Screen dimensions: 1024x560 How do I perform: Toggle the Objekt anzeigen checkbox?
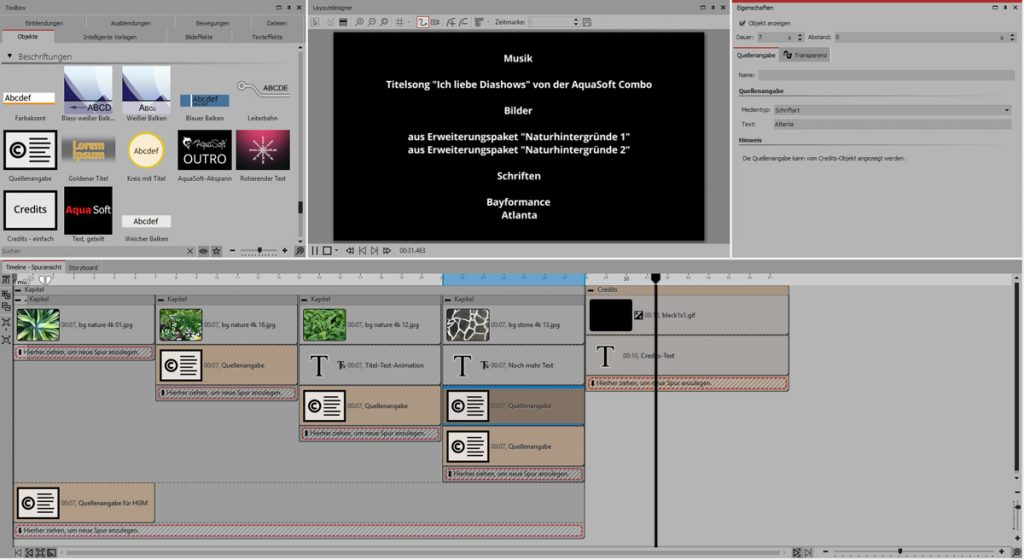(x=743, y=23)
